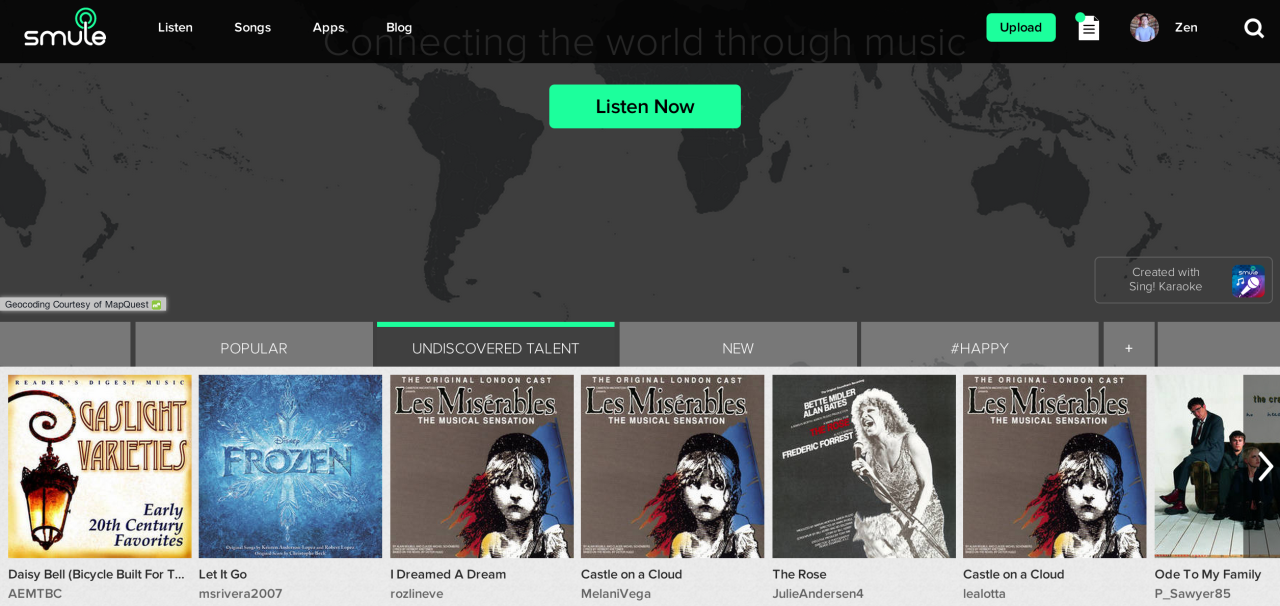Open the Frozen album cover thumbnail

click(x=290, y=466)
